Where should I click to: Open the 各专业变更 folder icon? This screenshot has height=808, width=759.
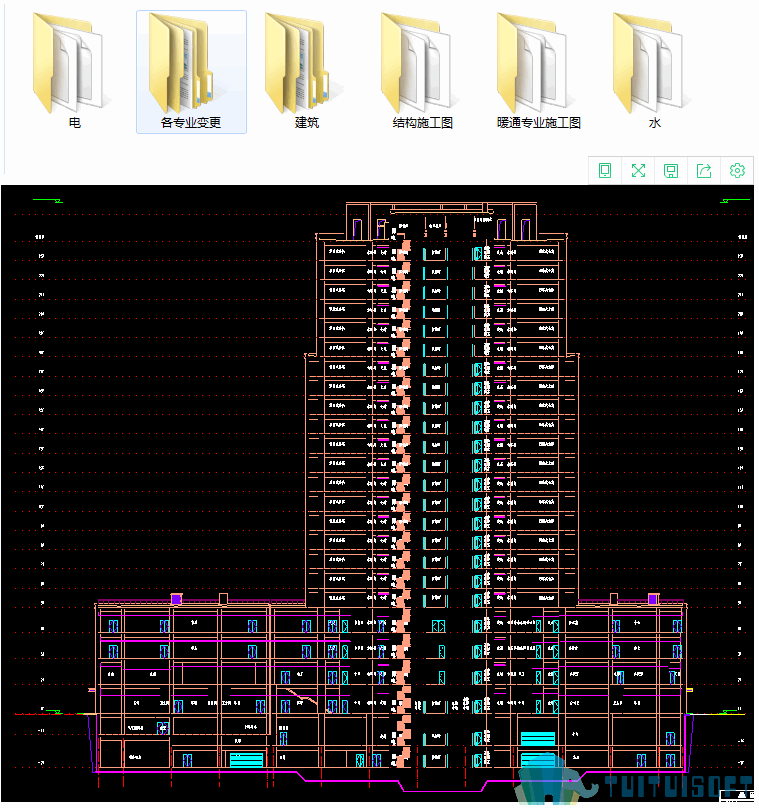(x=186, y=63)
